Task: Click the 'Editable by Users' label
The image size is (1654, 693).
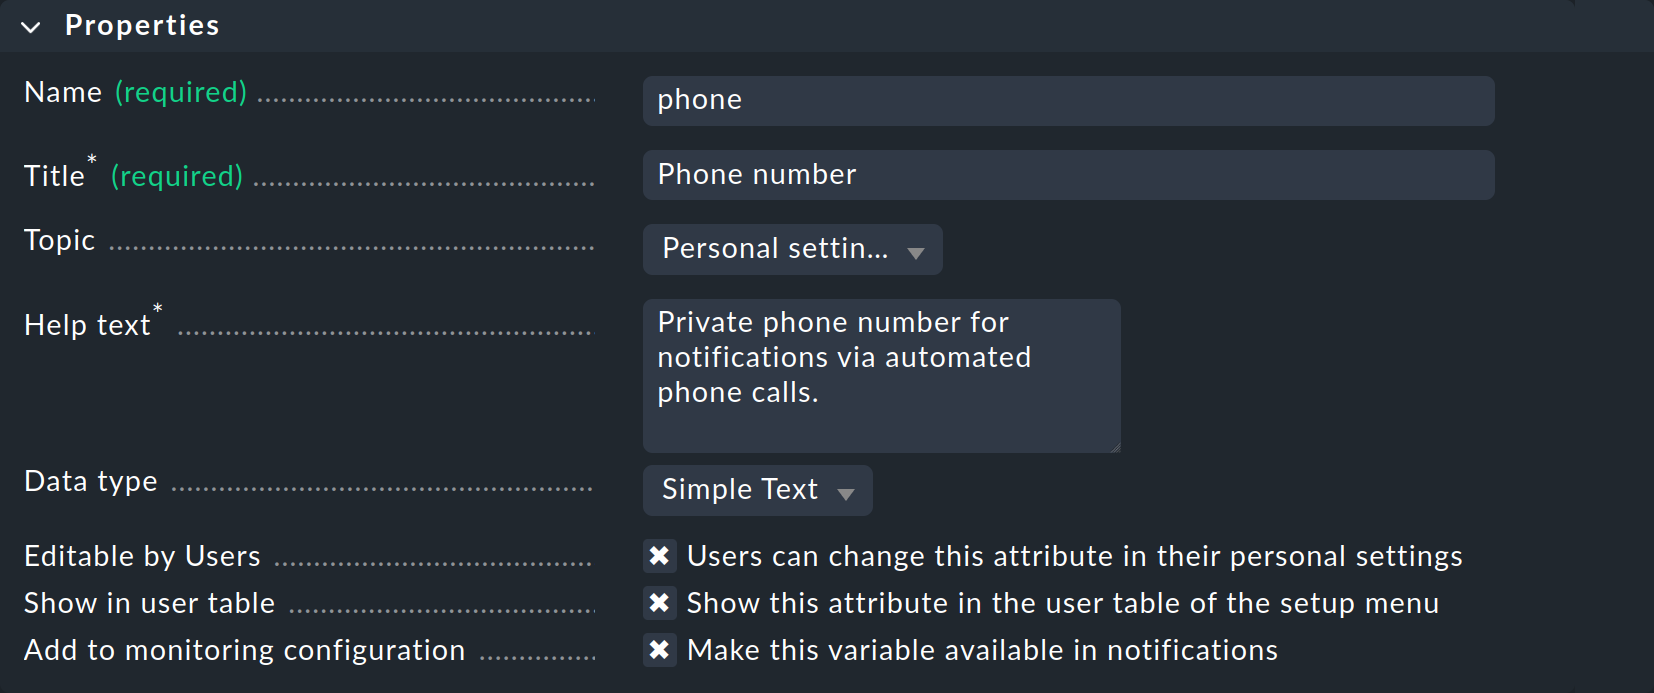Action: [142, 555]
